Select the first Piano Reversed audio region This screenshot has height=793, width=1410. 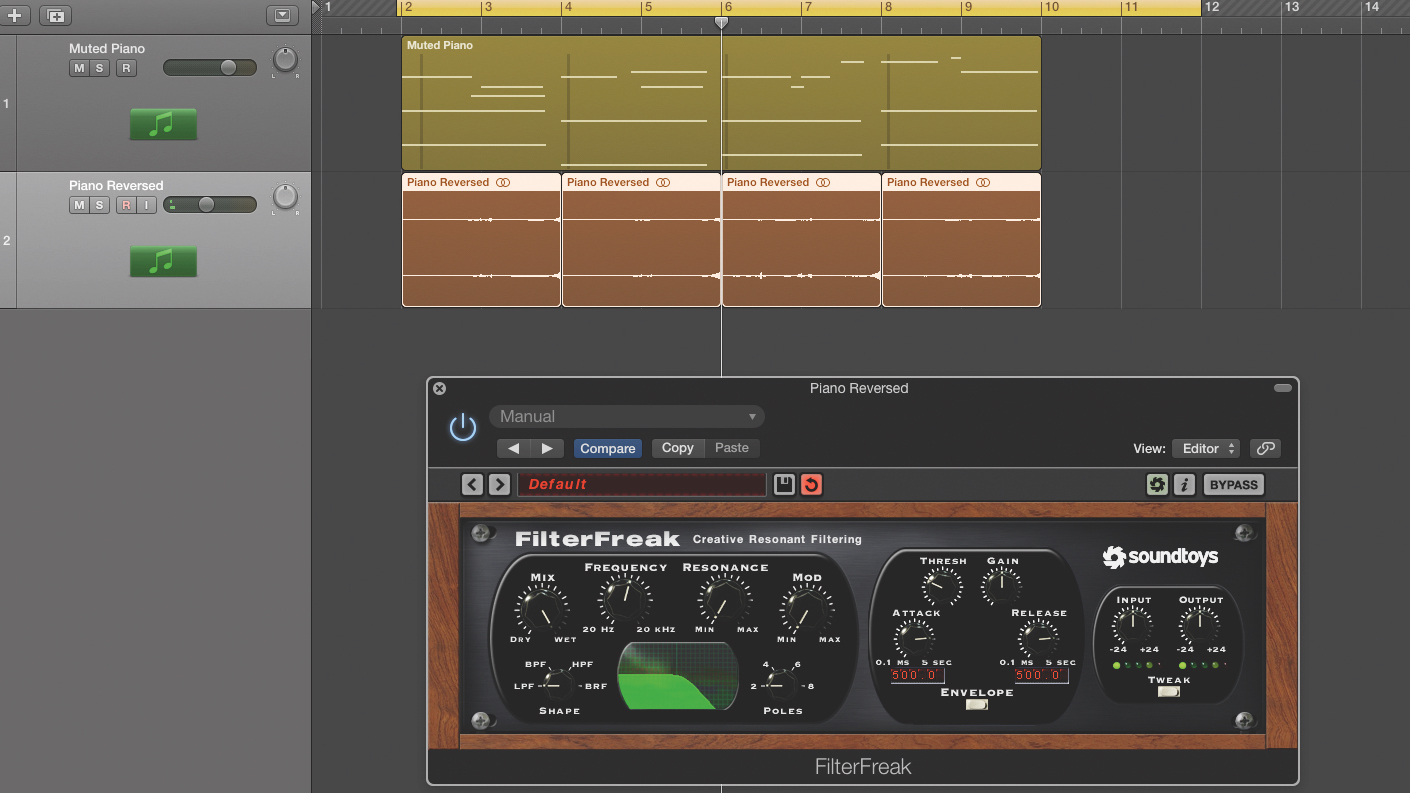pyautogui.click(x=481, y=240)
